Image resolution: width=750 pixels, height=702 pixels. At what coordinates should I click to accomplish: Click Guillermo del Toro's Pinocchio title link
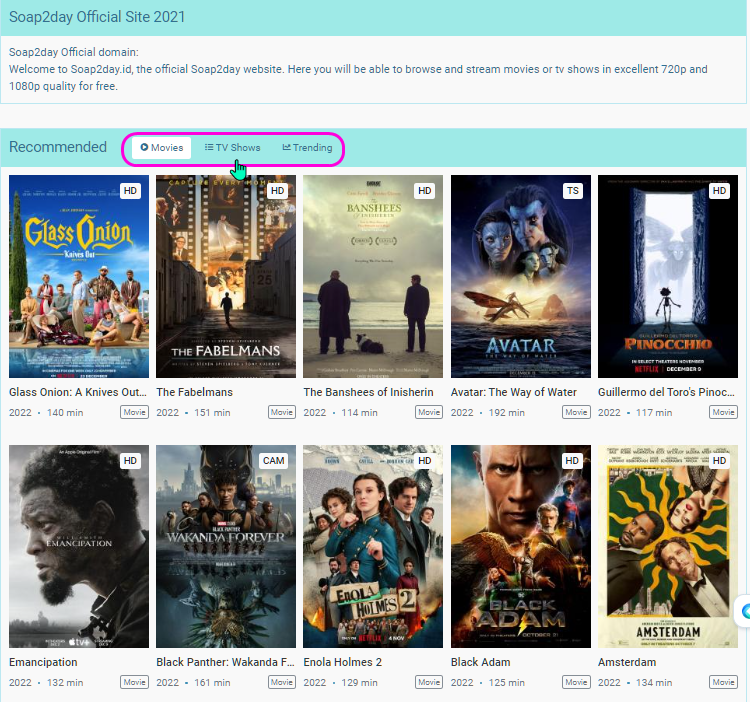click(x=666, y=392)
